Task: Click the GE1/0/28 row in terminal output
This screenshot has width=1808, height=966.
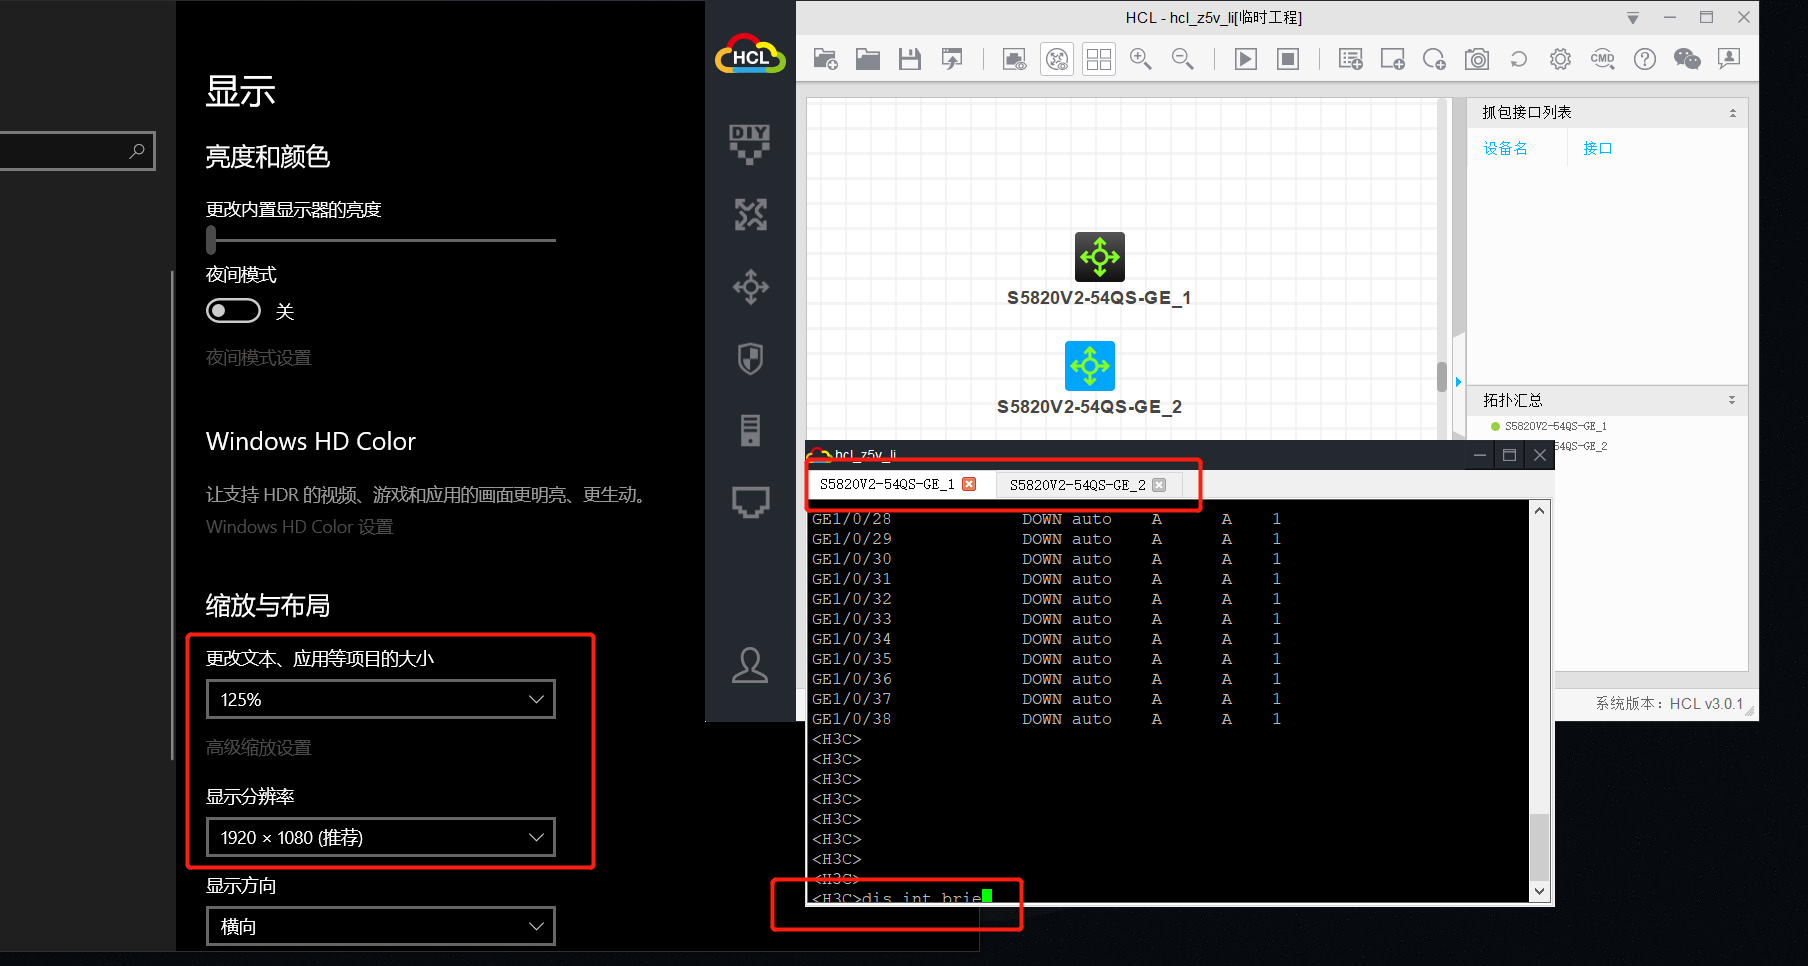Action: coord(1046,519)
